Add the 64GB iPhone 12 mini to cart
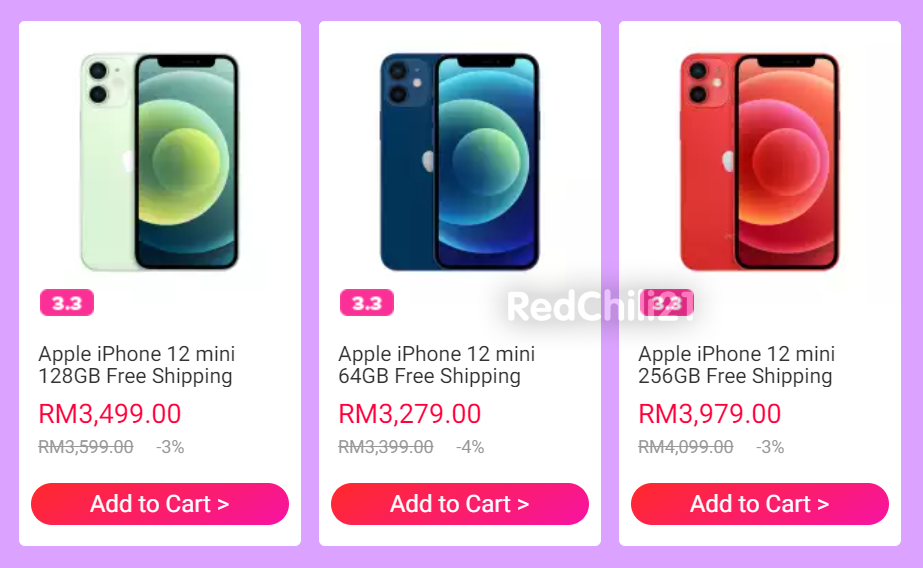Screen dimensions: 923x568 click(x=460, y=504)
